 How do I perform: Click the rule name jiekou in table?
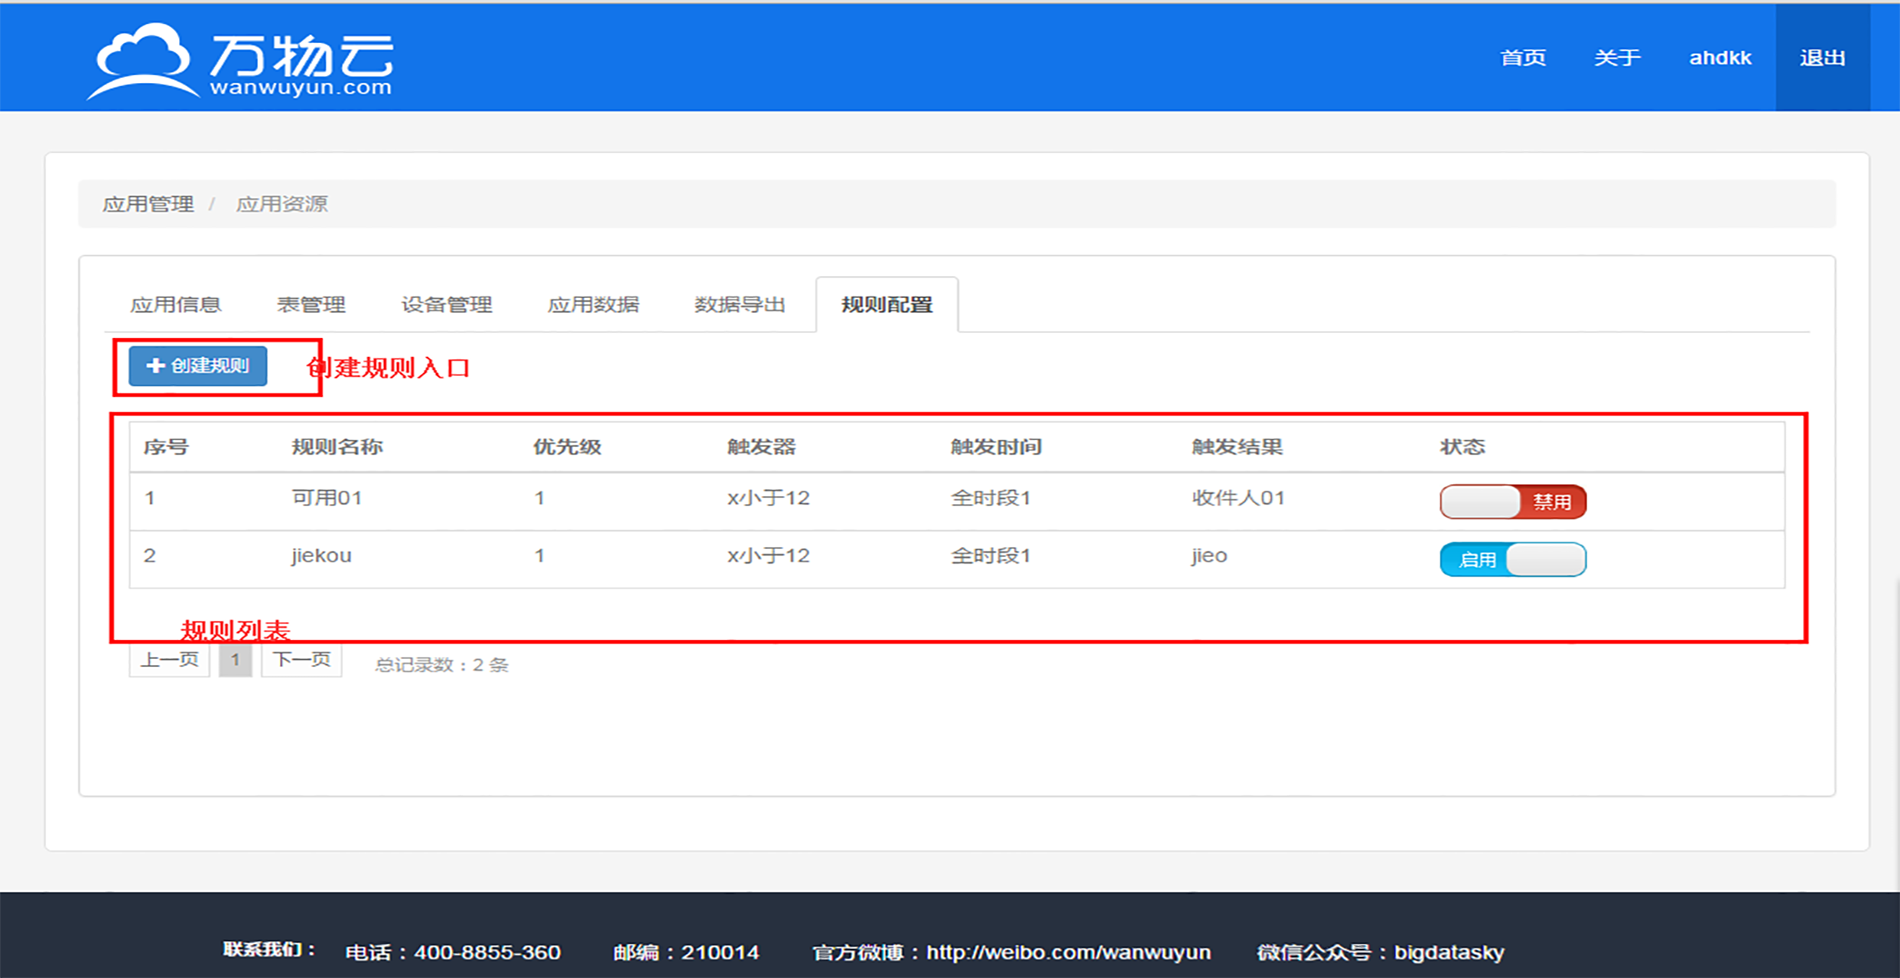pos(321,556)
